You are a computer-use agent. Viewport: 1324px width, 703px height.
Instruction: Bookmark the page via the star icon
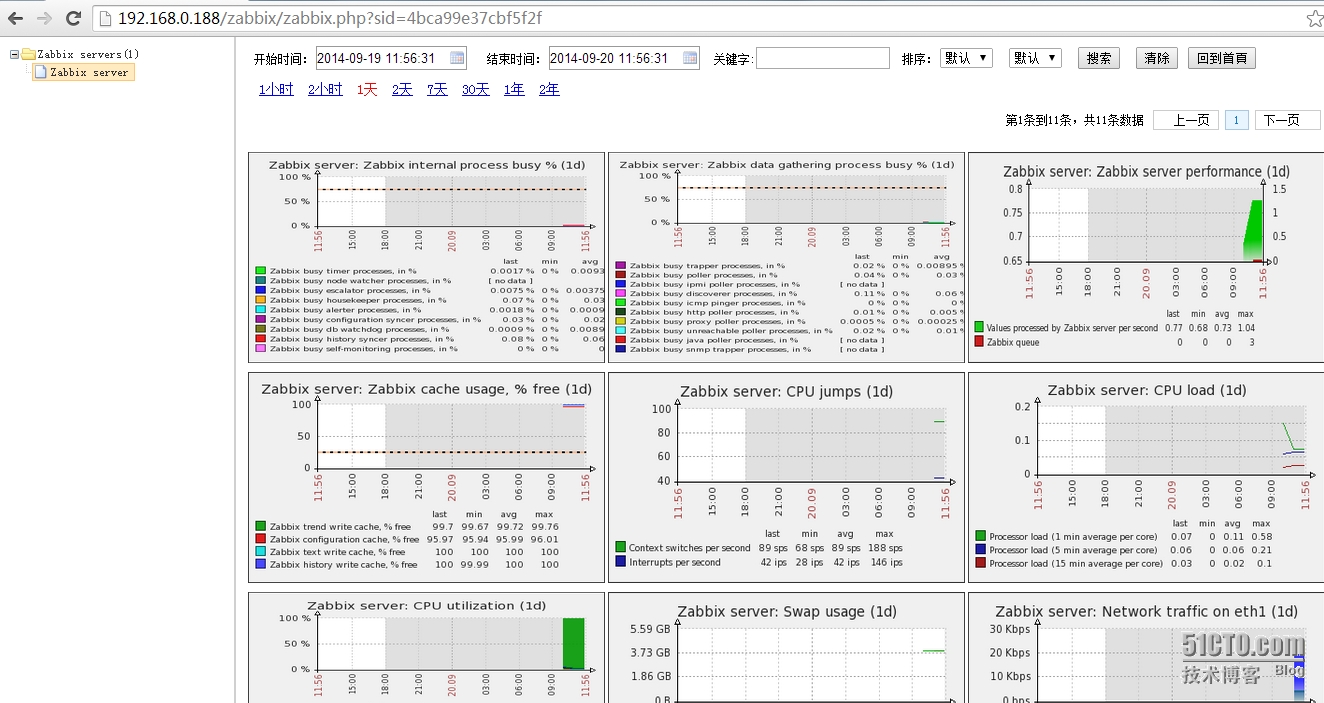tap(1315, 16)
